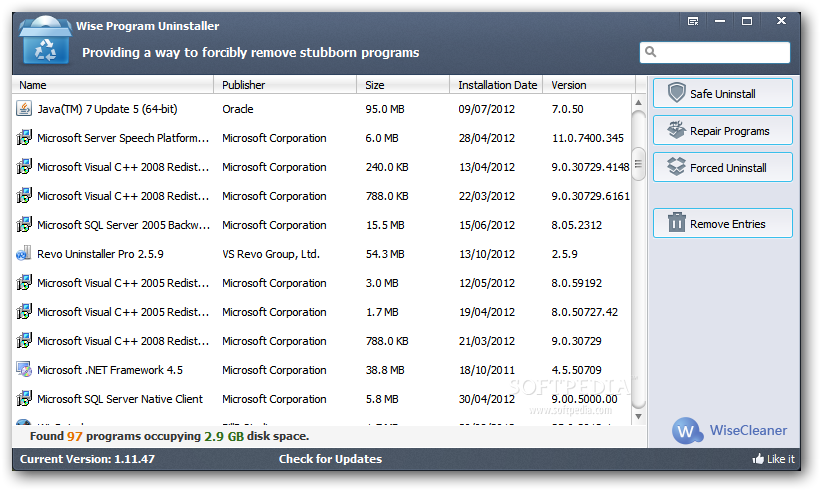Click the thumbs-up Like it icon
Viewport: 821px width, 491px height.
point(757,459)
